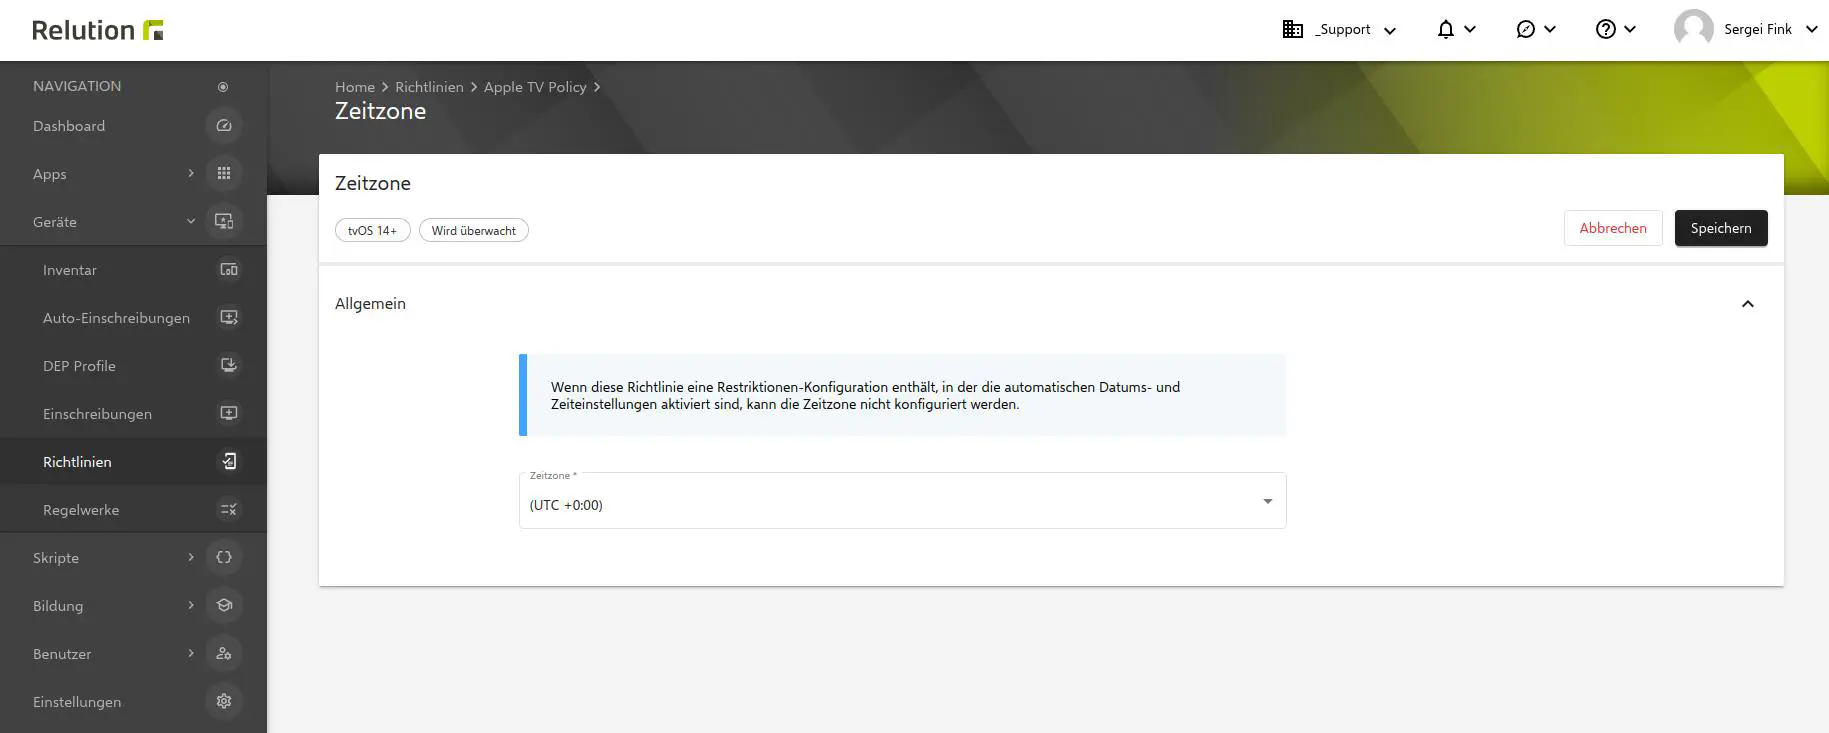Click the Regelwerke rules icon
Screen dimensions: 1829x733
(229, 510)
